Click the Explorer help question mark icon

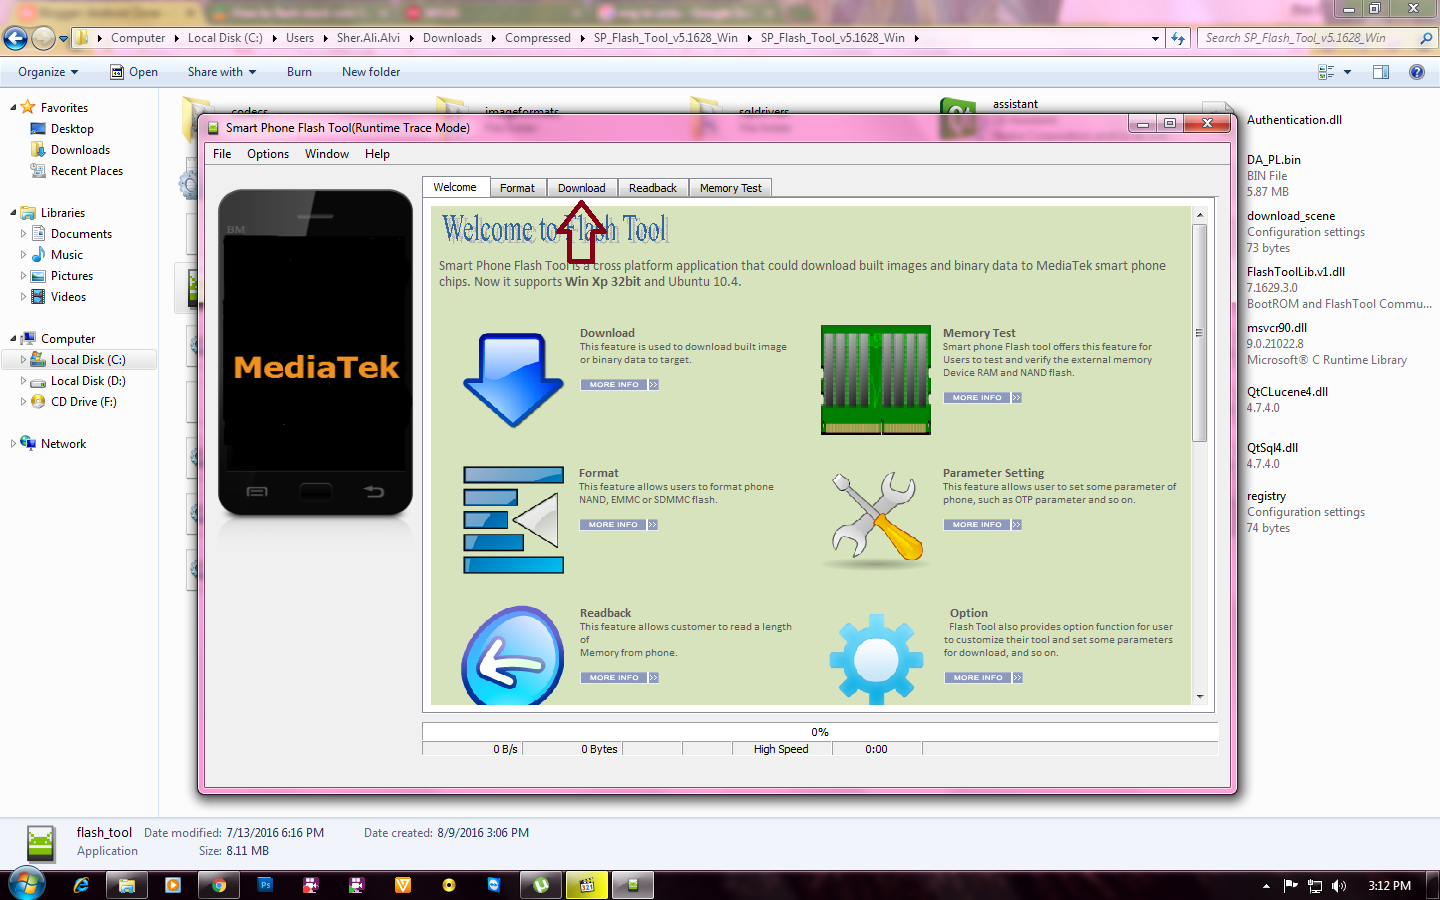1417,72
